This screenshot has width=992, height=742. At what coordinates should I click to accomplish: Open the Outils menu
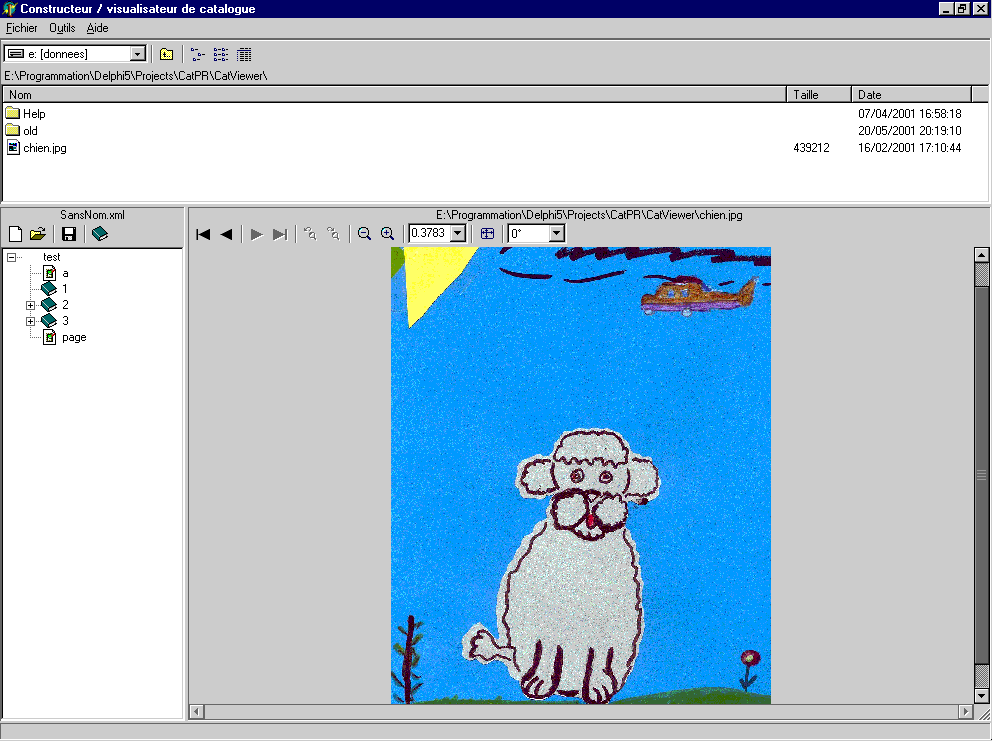tap(62, 28)
